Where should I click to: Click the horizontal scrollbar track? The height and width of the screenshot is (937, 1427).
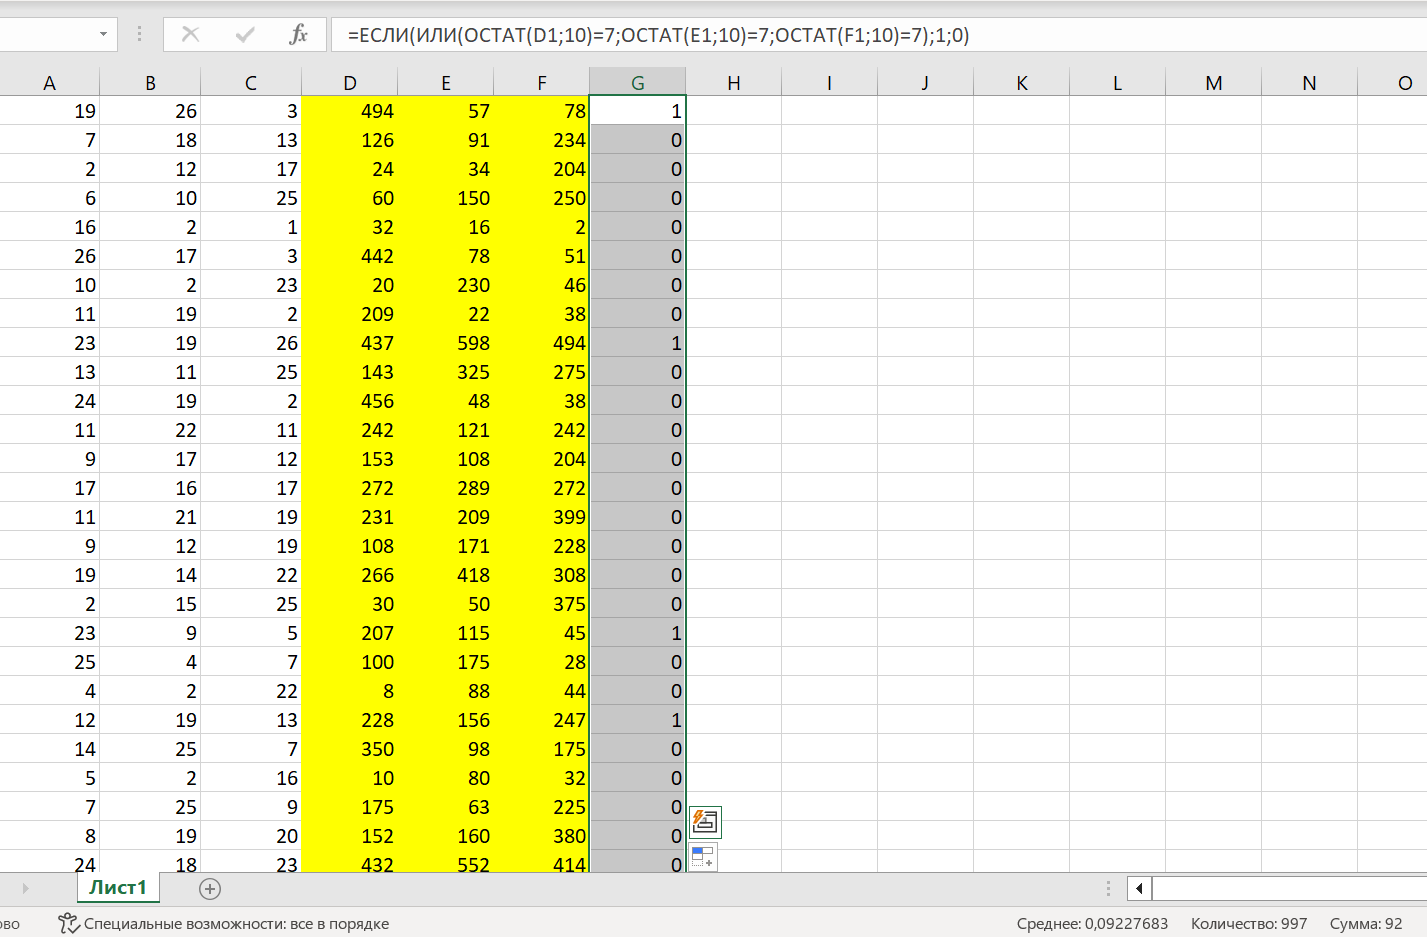point(1290,888)
